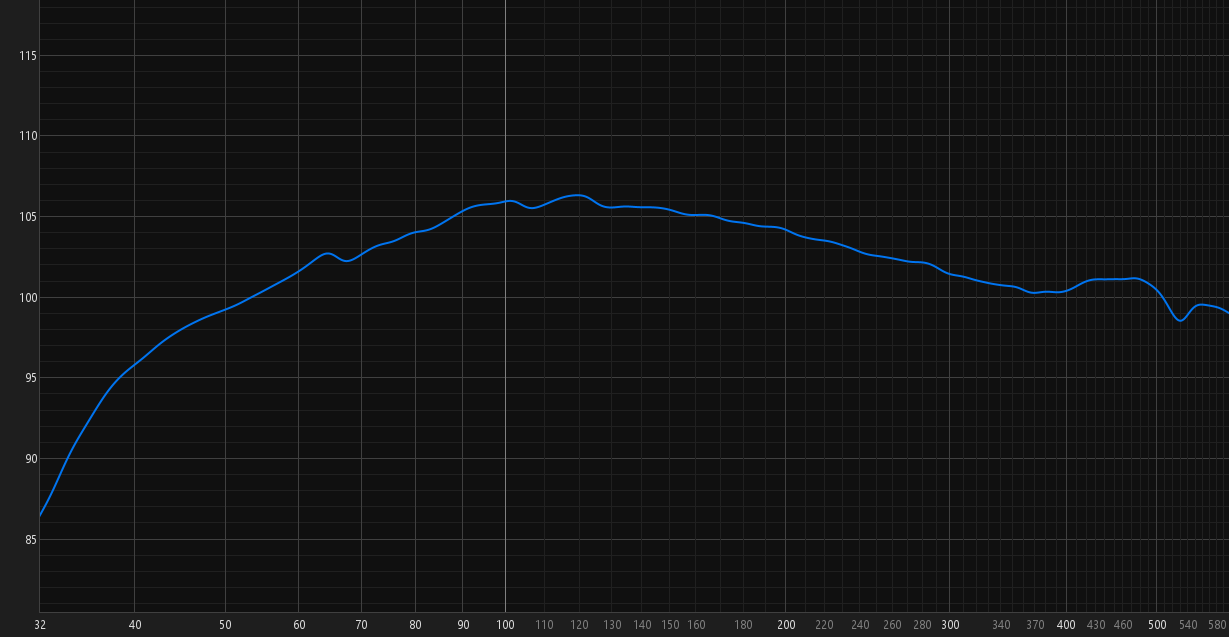Click the 300 frequency axis label
This screenshot has height=637, width=1229.
click(951, 625)
